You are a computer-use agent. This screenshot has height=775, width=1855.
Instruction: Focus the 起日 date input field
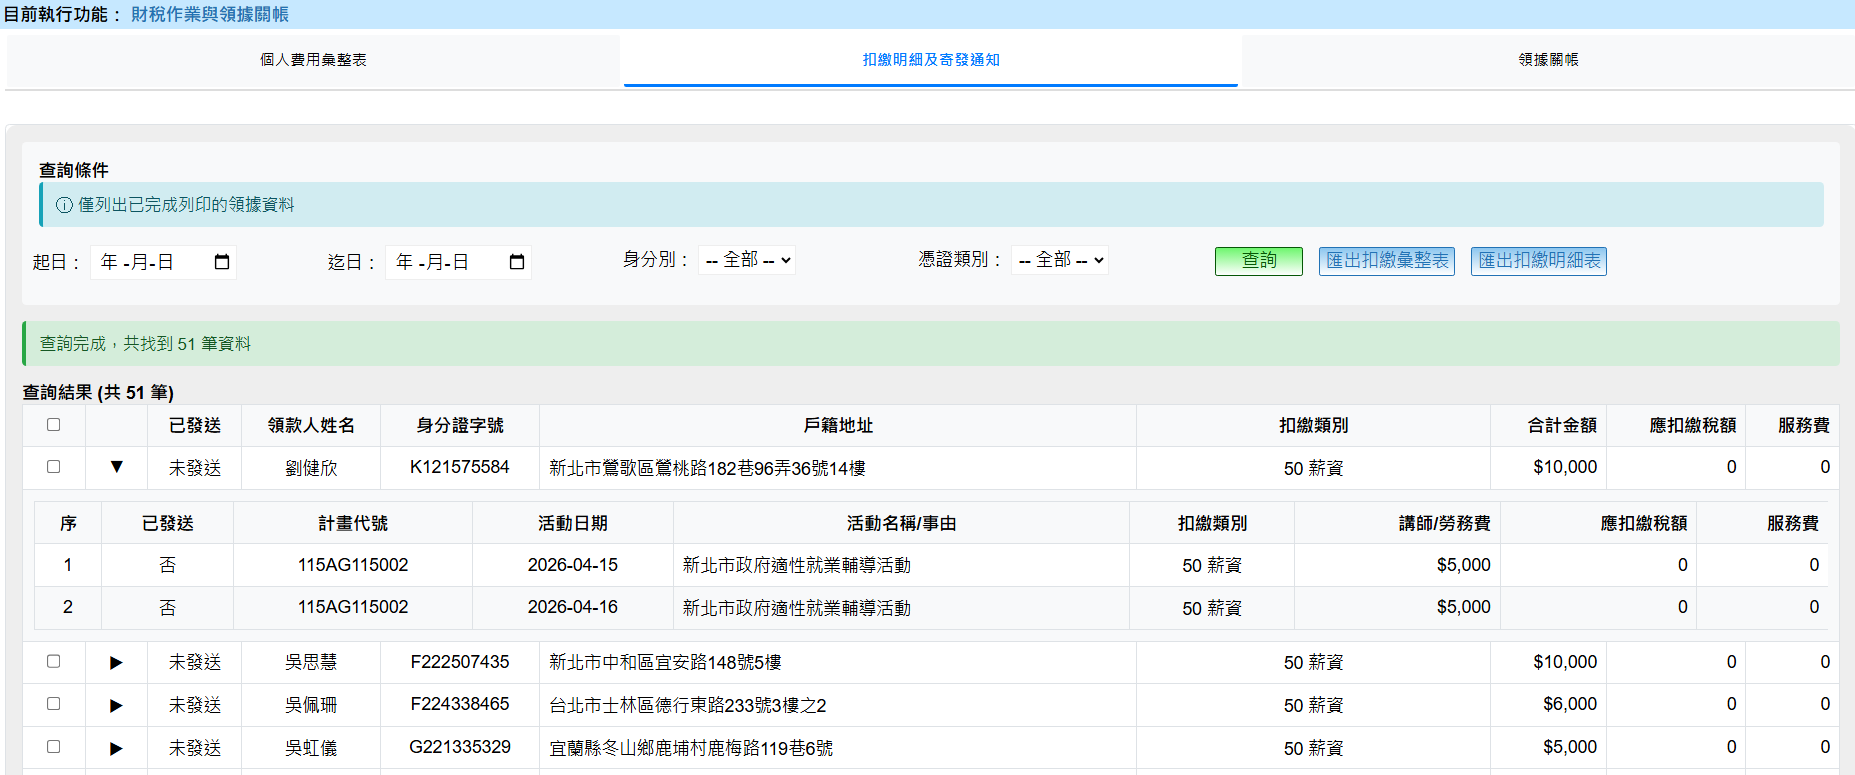163,262
